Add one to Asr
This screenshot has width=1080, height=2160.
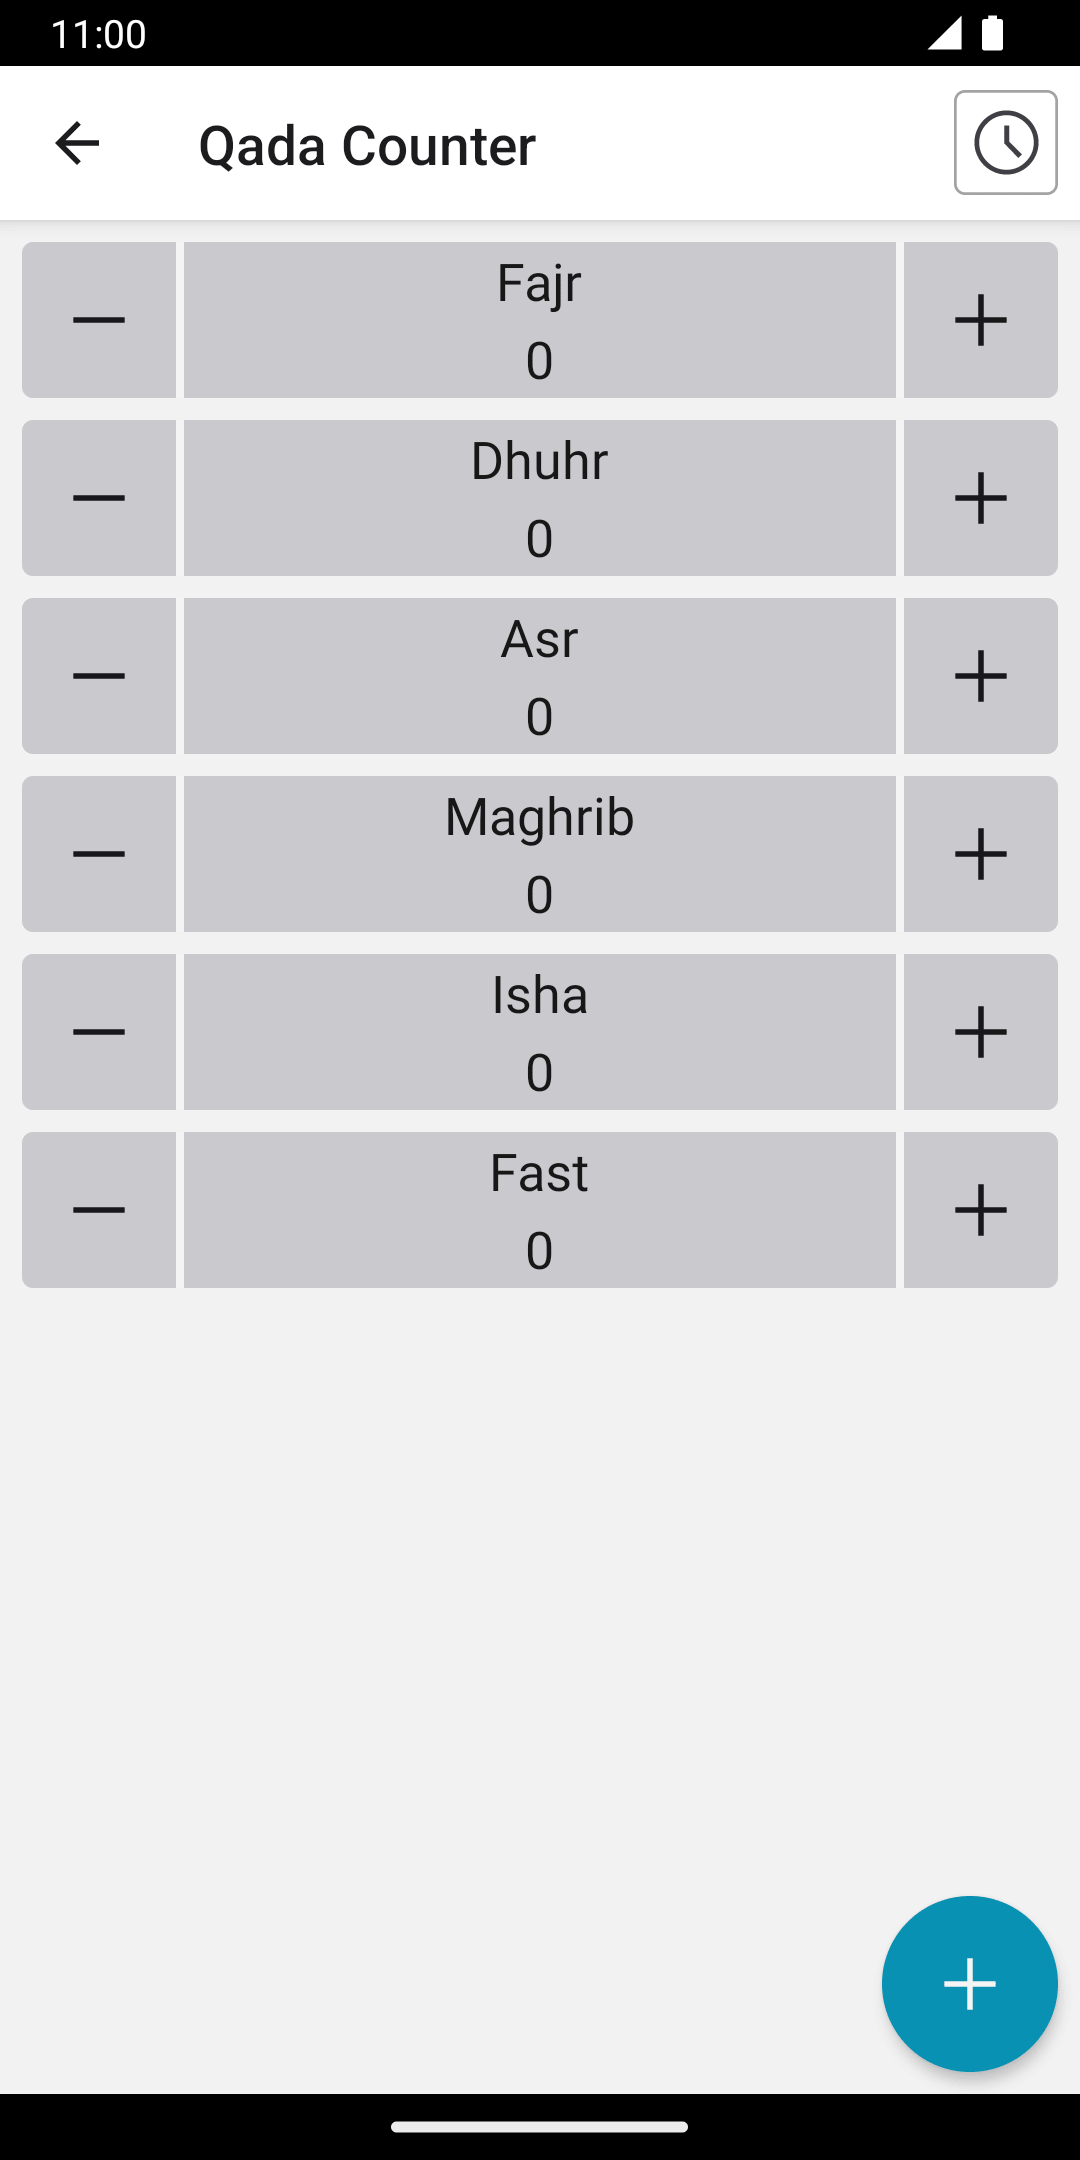tap(980, 676)
